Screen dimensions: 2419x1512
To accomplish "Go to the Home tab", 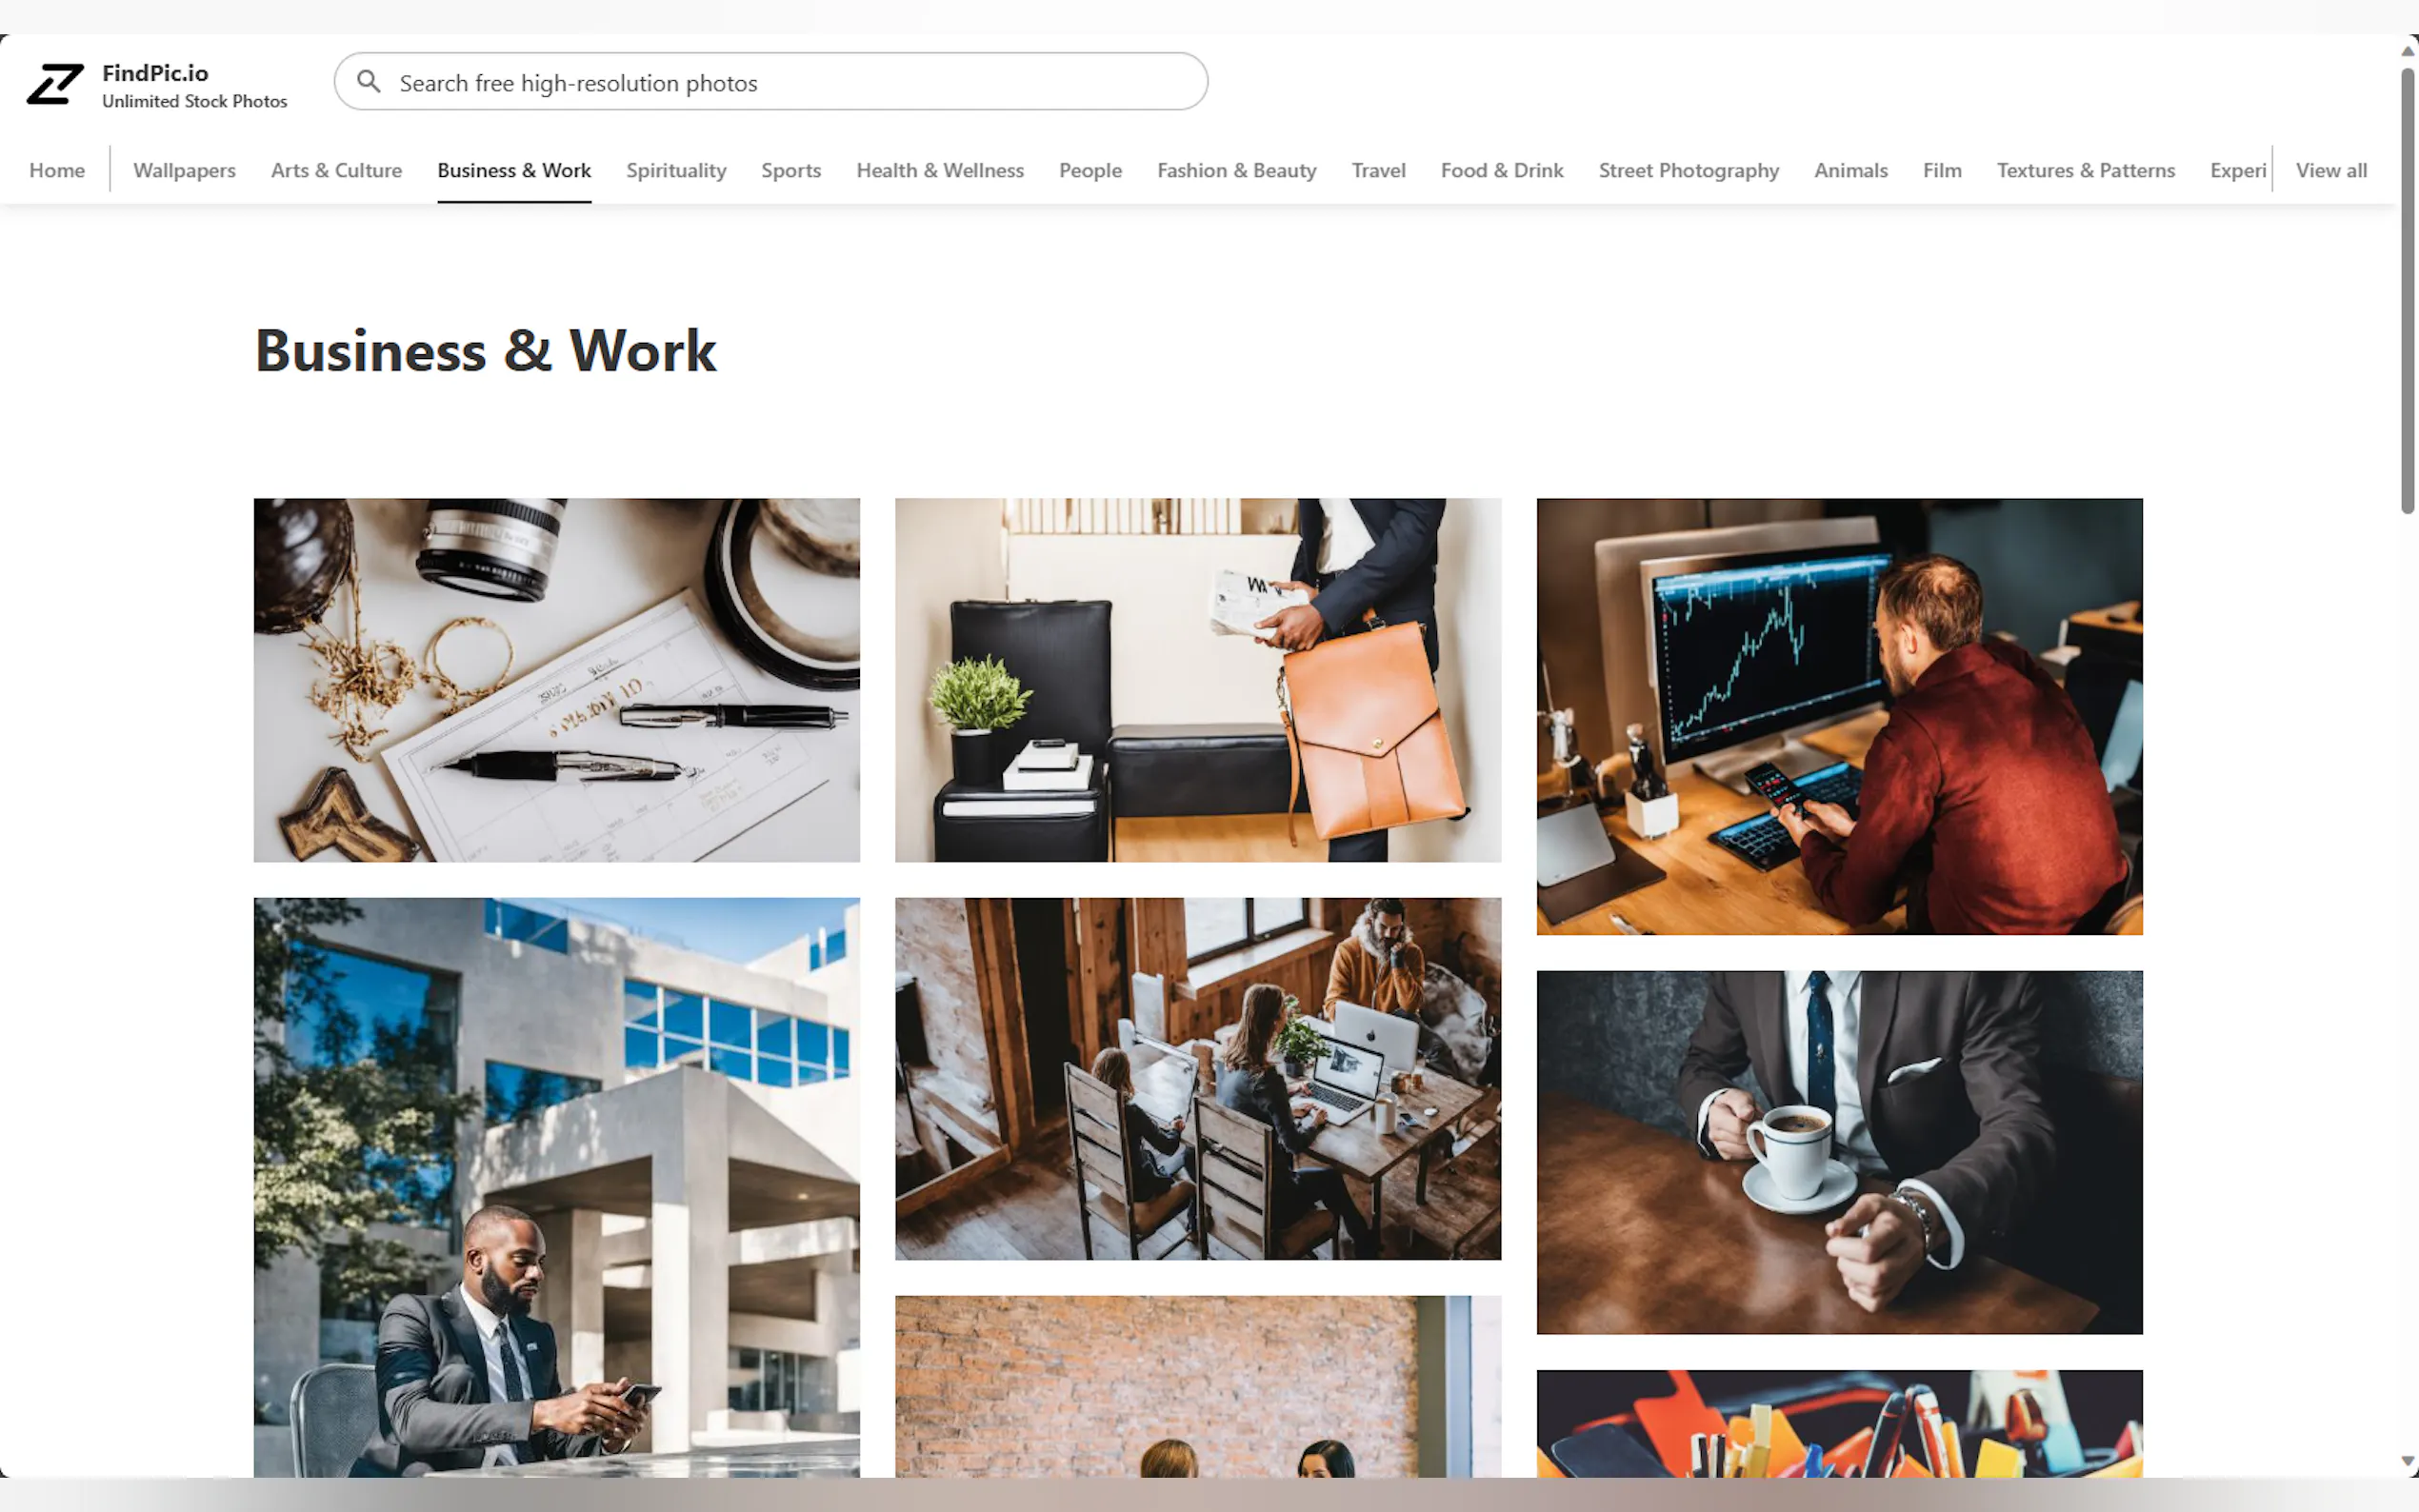I will [57, 170].
